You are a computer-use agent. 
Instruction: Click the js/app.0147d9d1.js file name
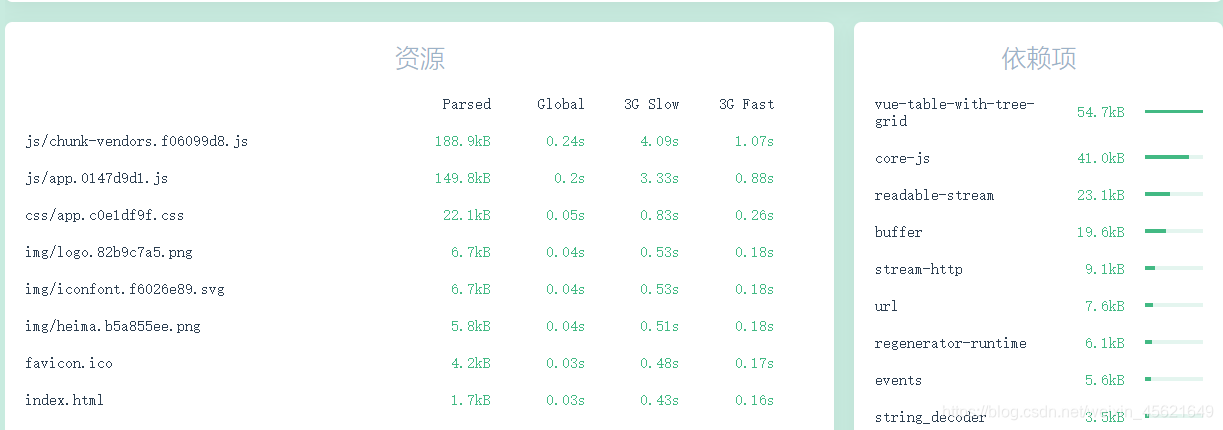coord(97,179)
